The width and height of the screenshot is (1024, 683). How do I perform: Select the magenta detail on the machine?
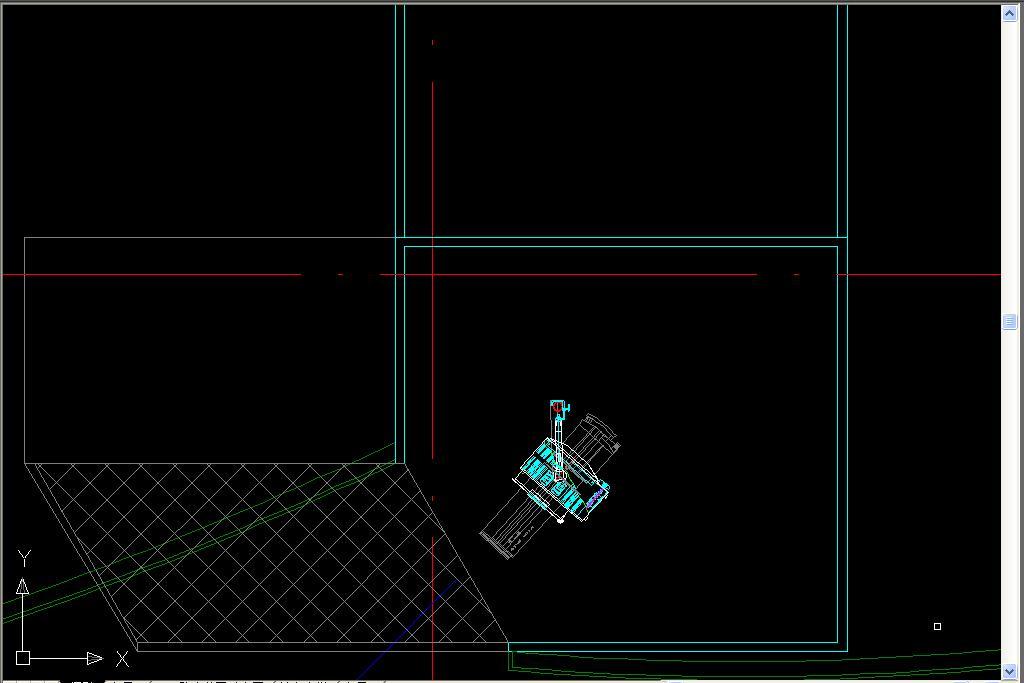pyautogui.click(x=596, y=494)
